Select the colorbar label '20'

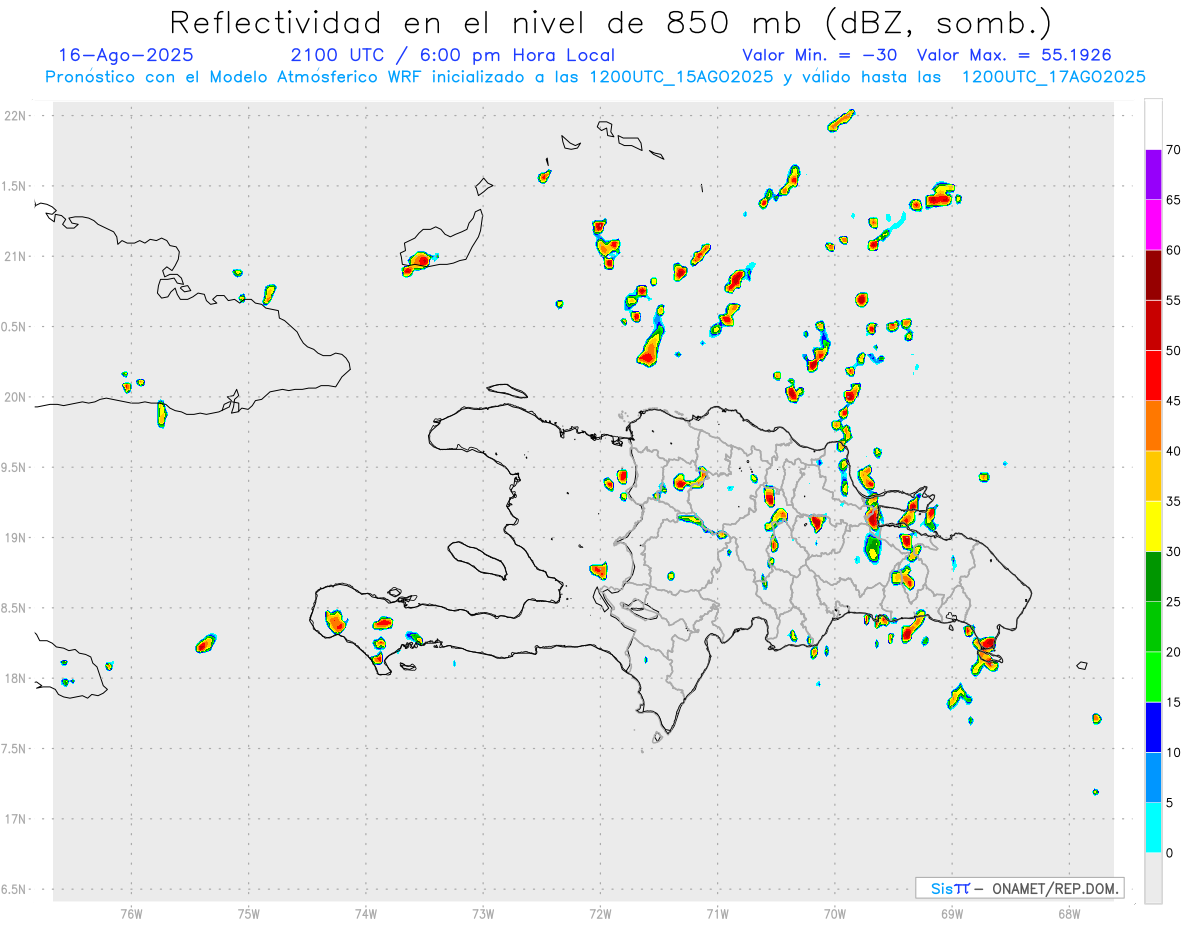tap(1173, 652)
